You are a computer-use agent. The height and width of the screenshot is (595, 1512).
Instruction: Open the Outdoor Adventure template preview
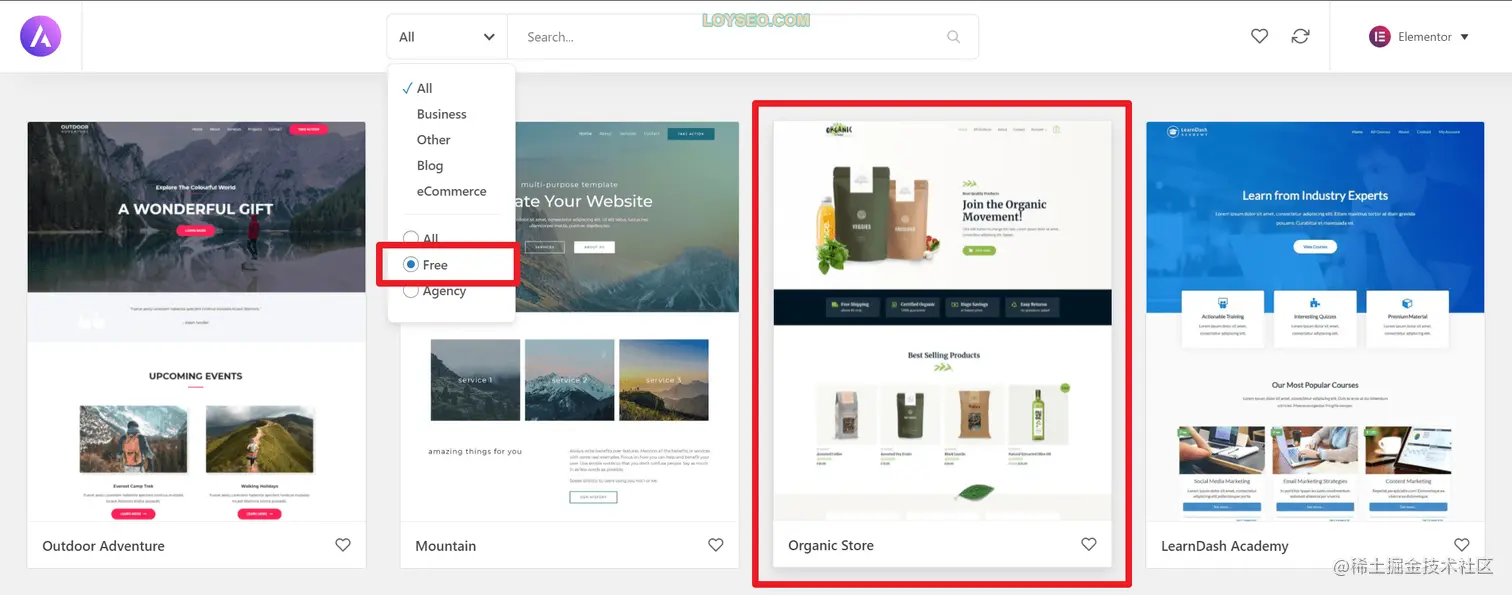point(196,321)
